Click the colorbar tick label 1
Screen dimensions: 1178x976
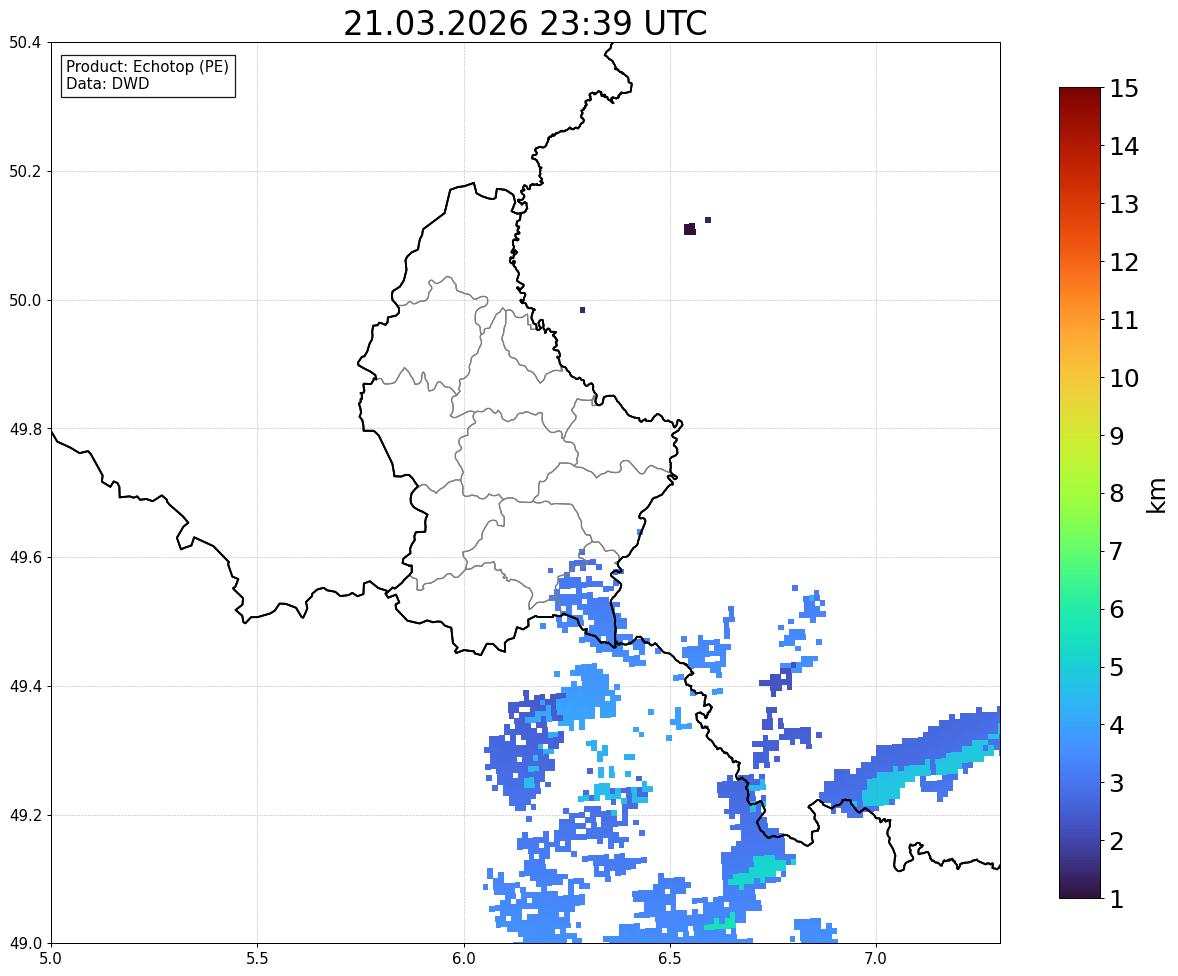click(x=1117, y=899)
